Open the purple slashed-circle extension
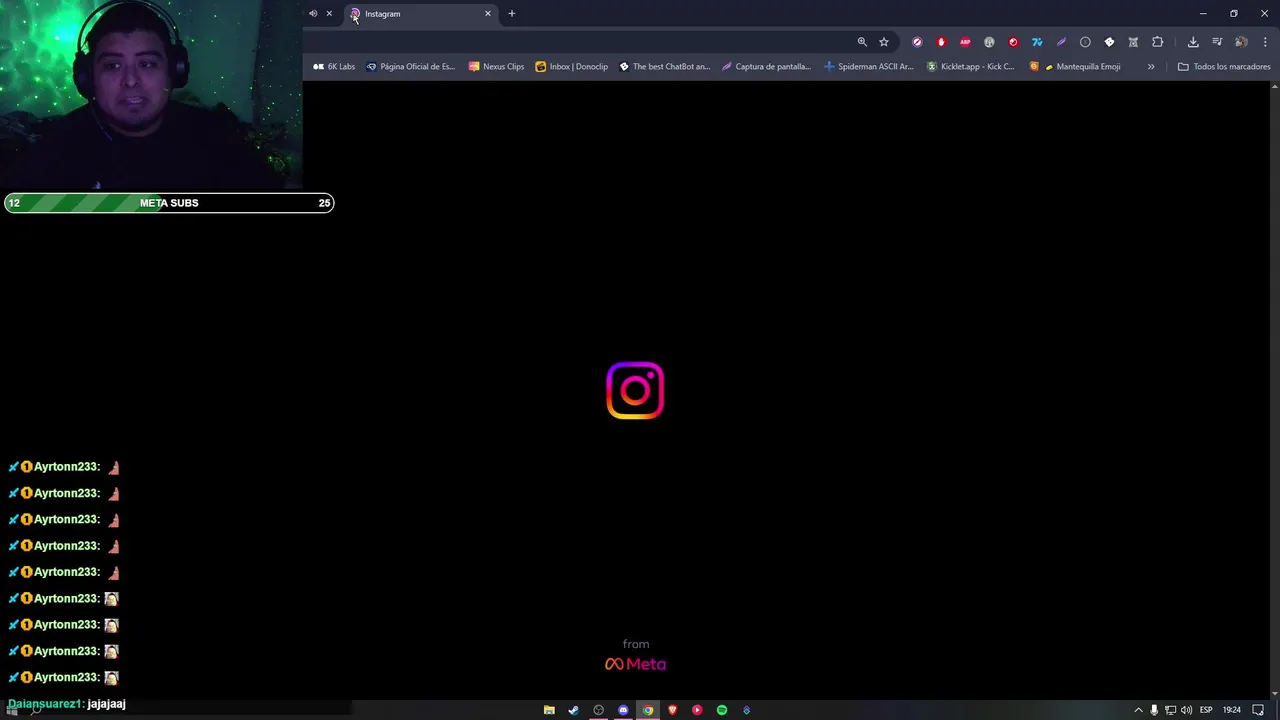The height and width of the screenshot is (720, 1280). pos(917,42)
